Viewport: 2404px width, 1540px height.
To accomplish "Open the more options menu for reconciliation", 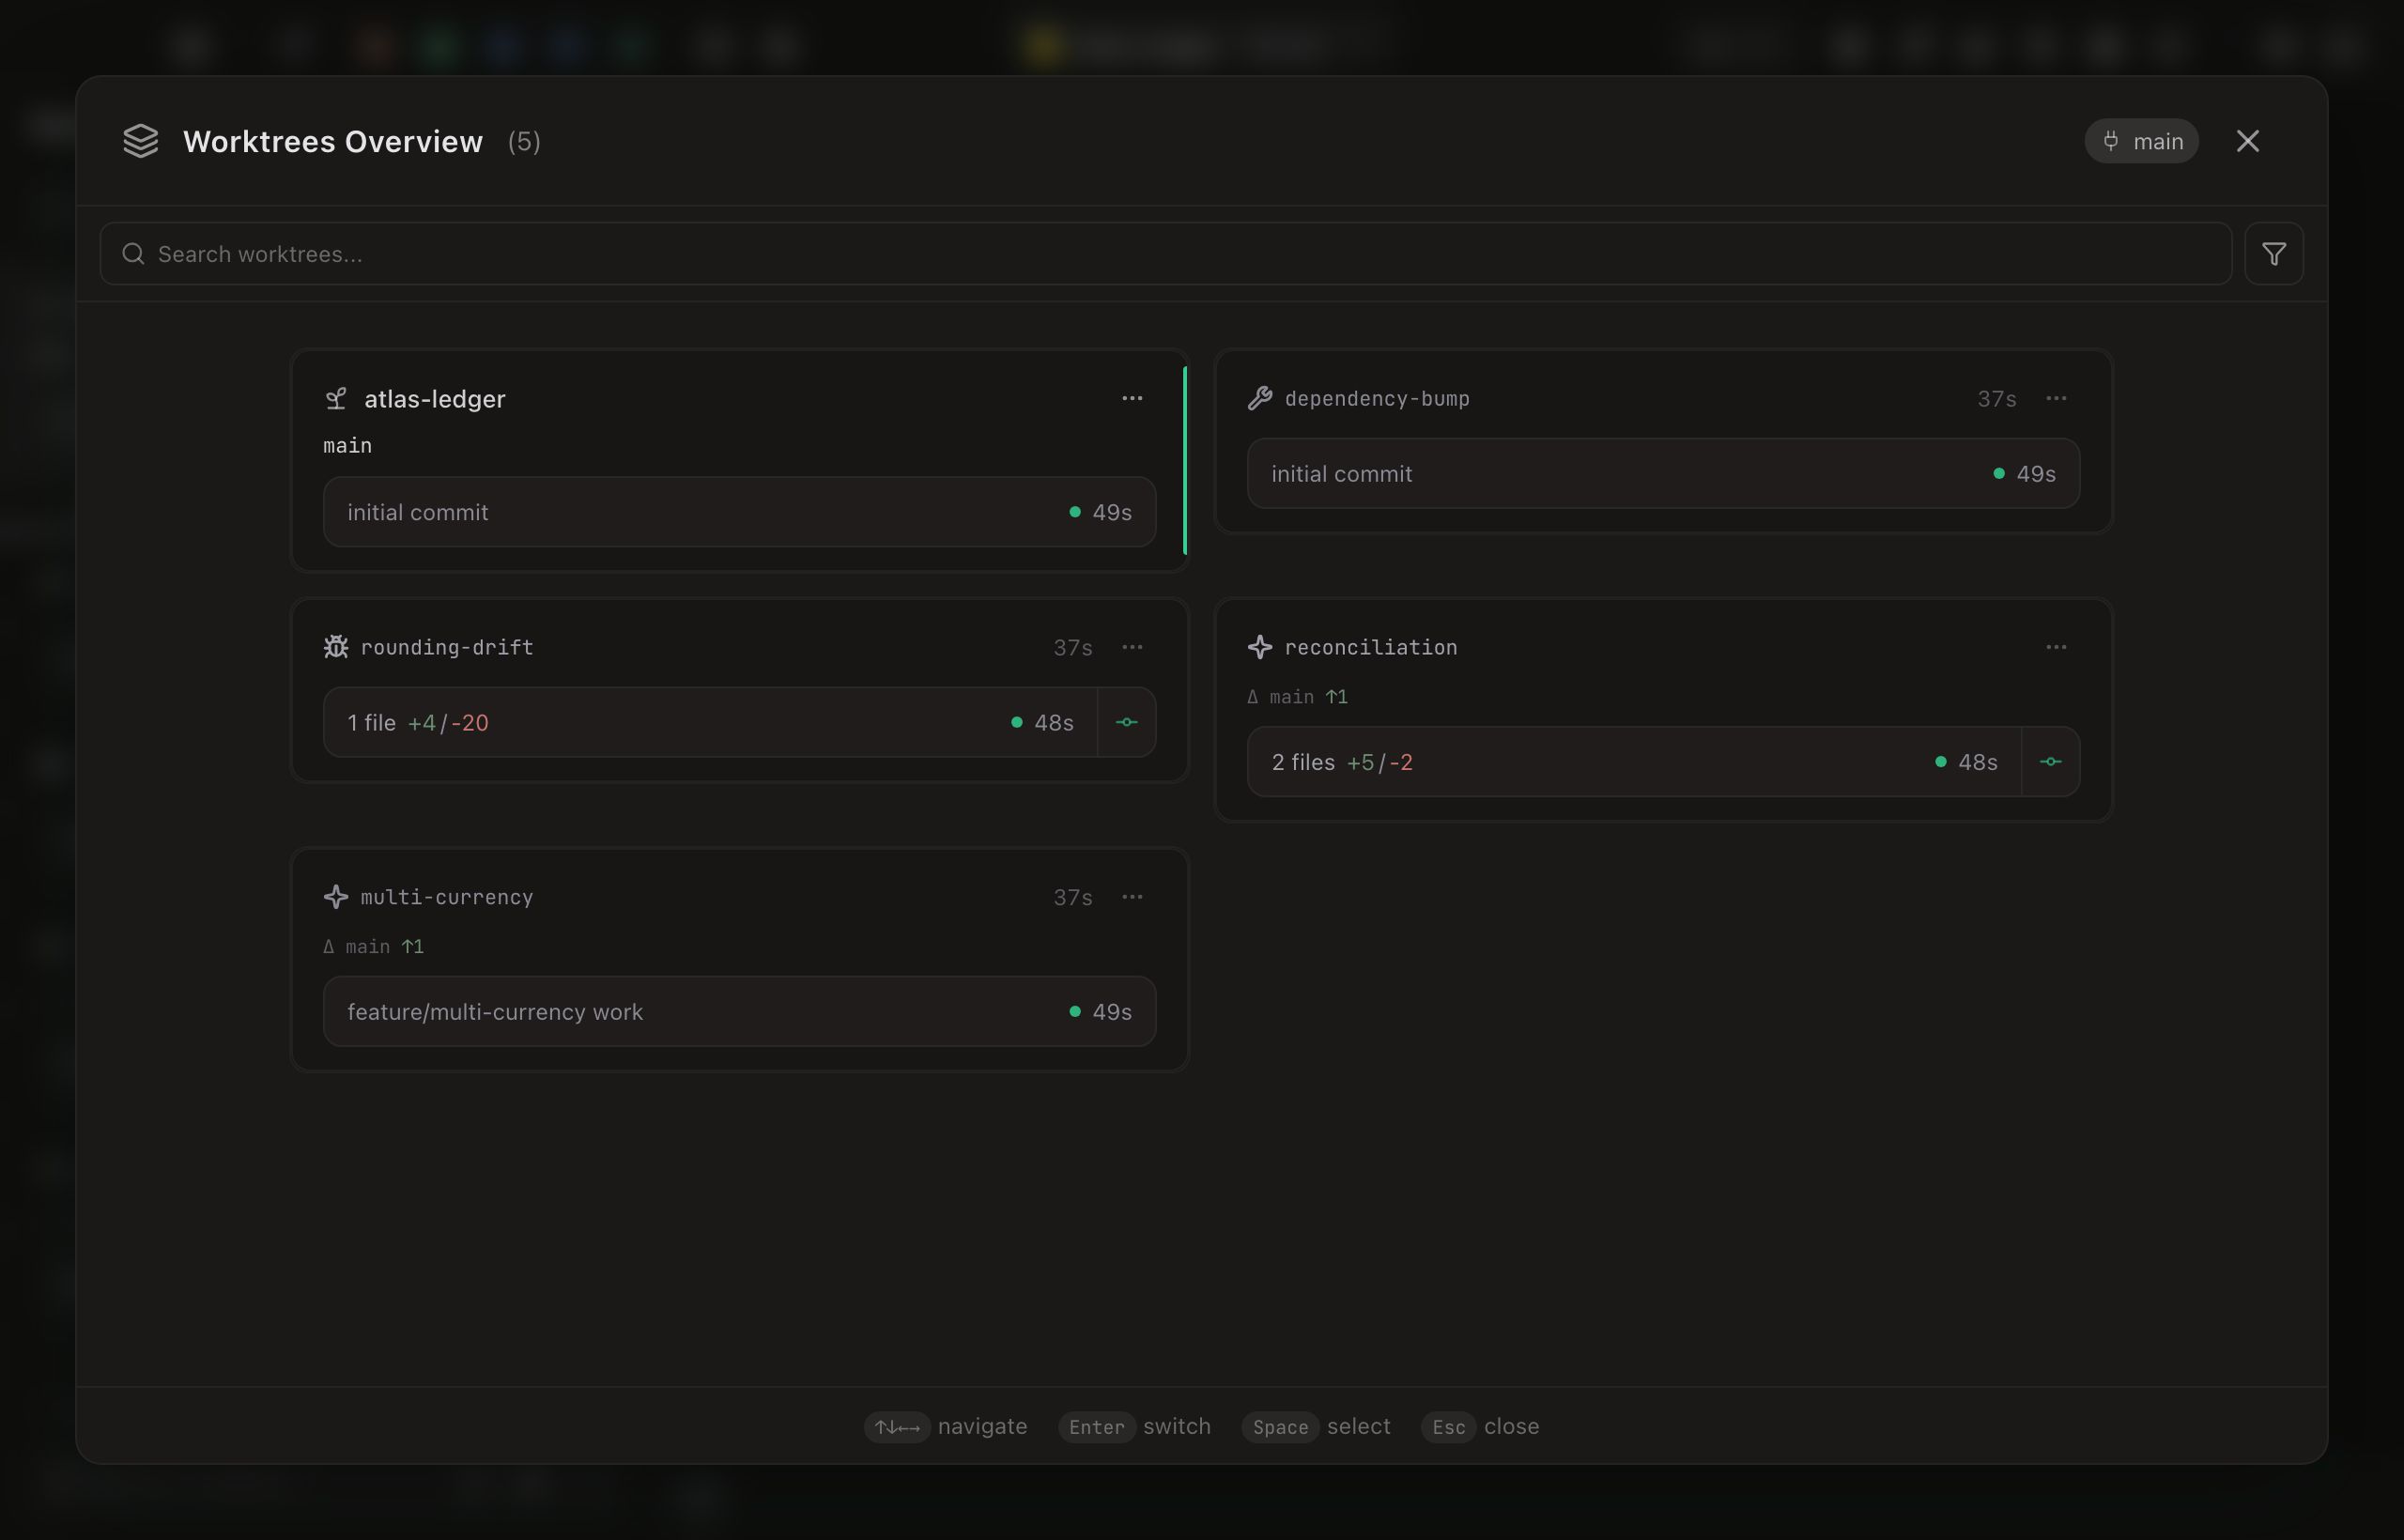I will coord(2055,647).
